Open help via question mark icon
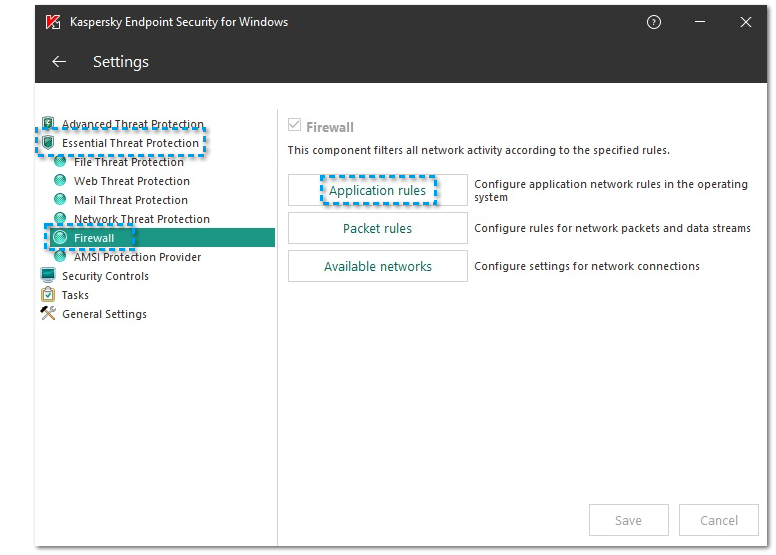Viewport: 776px width, 555px height. coord(654,22)
